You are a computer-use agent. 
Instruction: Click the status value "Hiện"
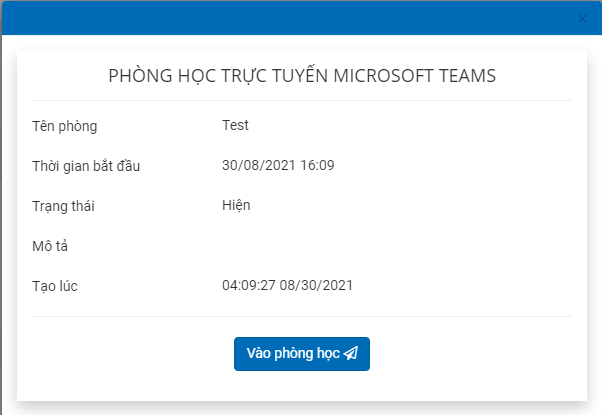click(x=236, y=205)
